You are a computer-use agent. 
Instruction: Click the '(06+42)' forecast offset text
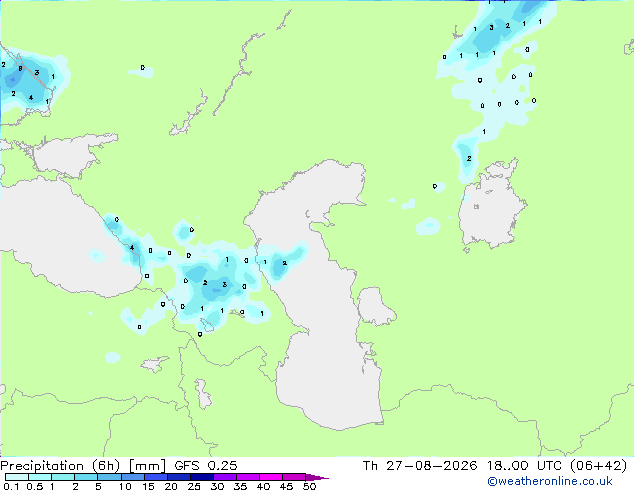tap(598, 466)
